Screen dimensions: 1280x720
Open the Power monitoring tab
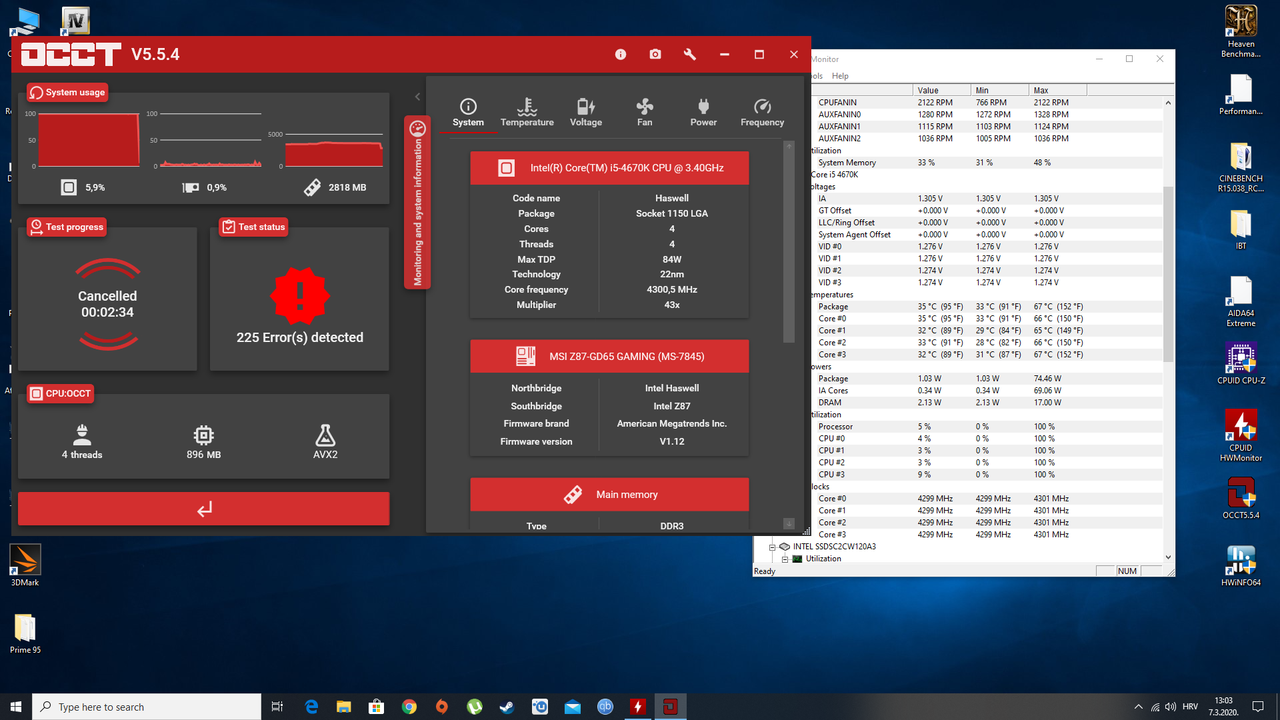(x=703, y=113)
